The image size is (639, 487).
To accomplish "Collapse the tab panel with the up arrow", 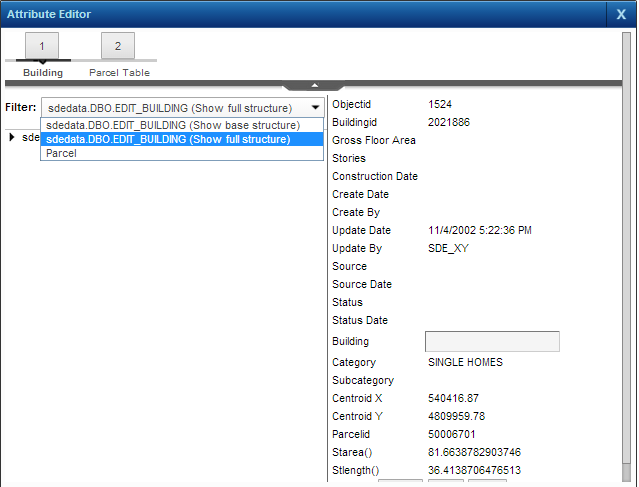I will [x=314, y=85].
